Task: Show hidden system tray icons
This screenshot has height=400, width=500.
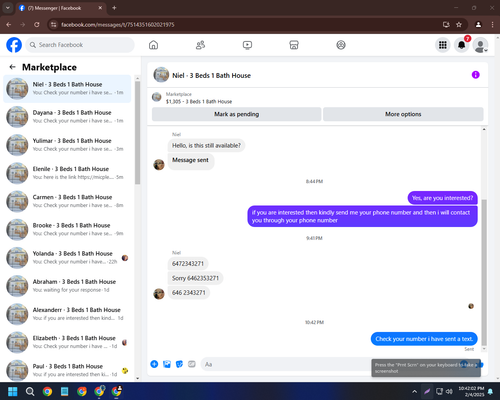Action: [x=414, y=391]
